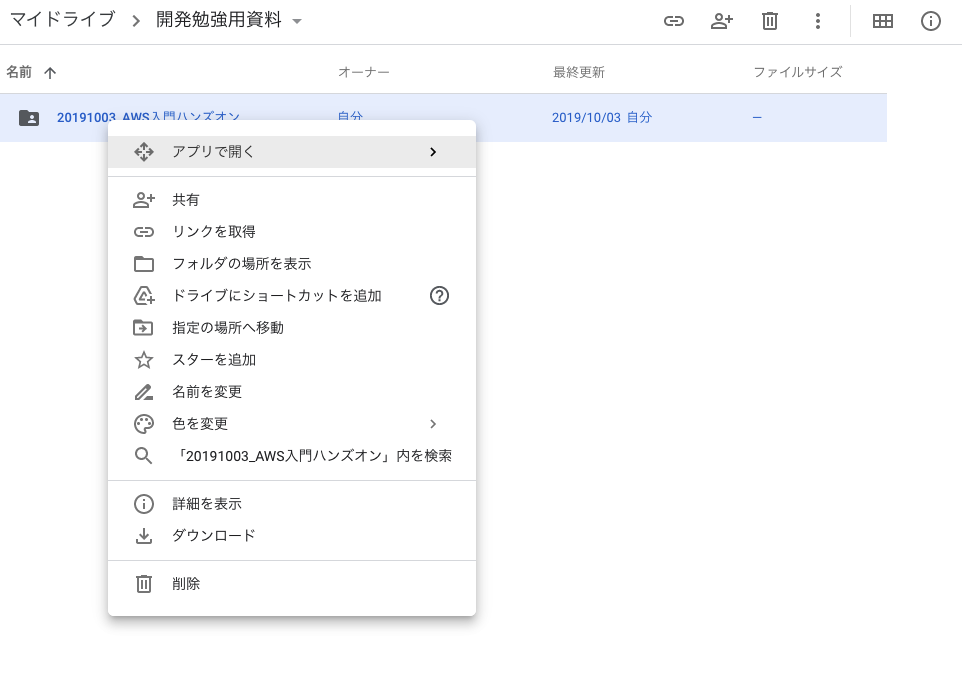Expand the アプリで開く submenu
The image size is (962, 685).
click(432, 152)
